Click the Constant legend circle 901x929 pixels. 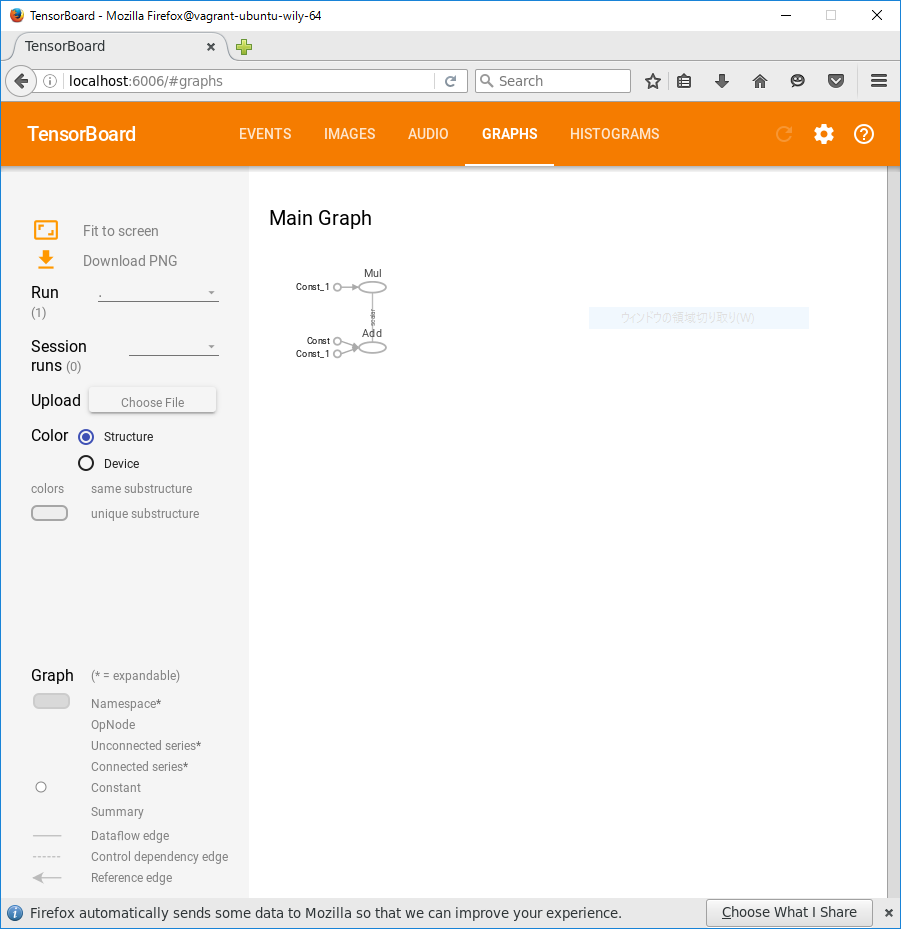pos(41,787)
